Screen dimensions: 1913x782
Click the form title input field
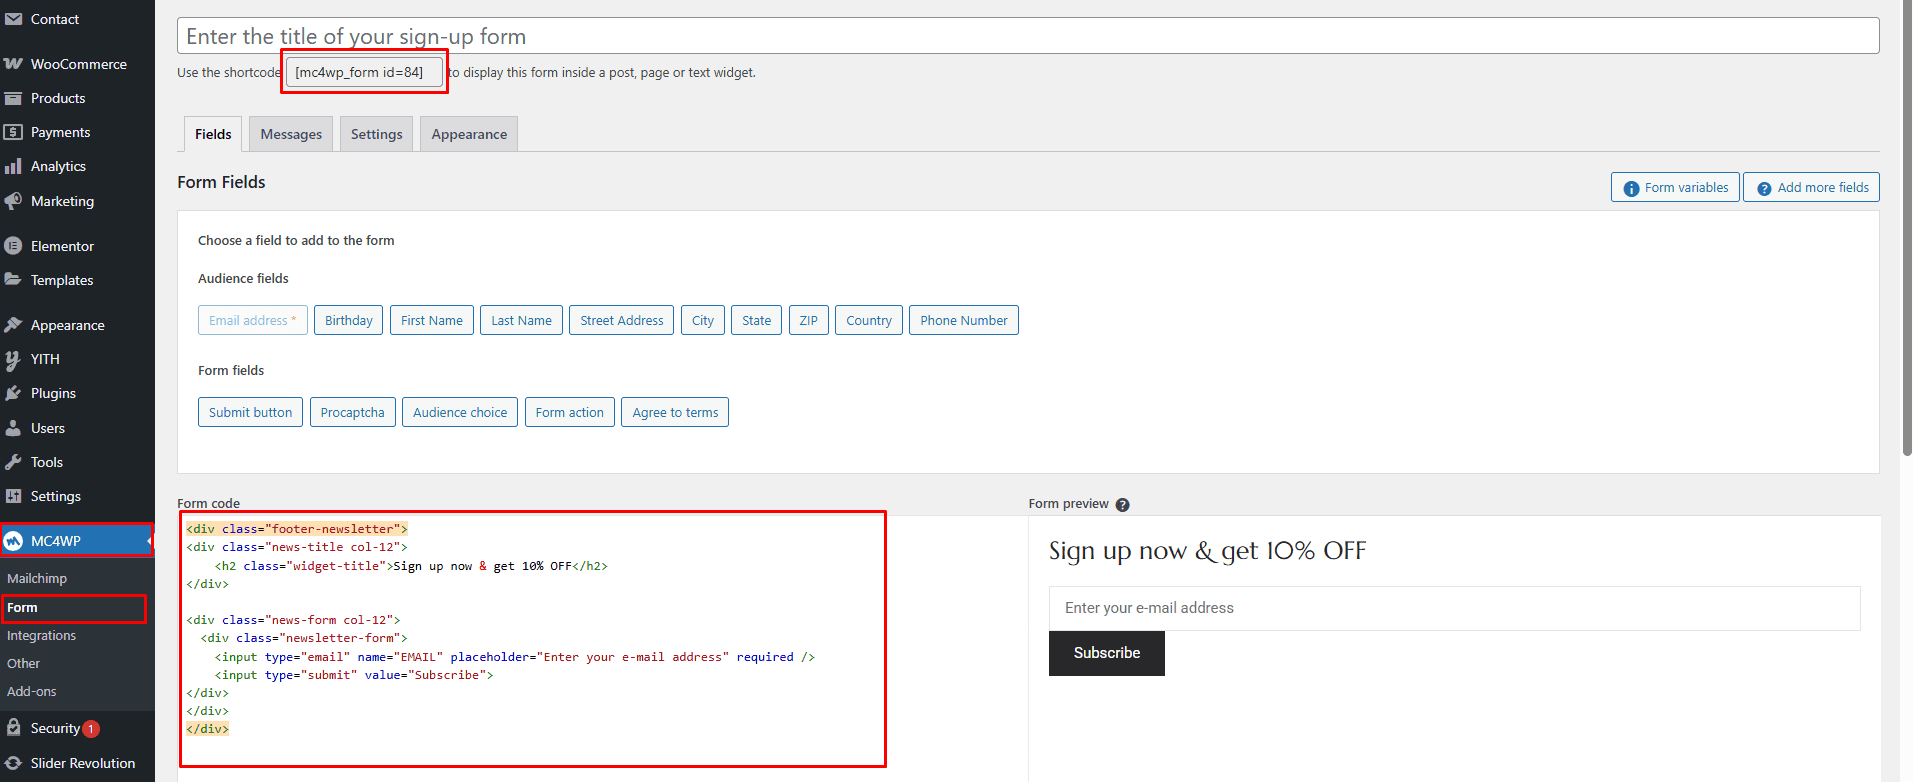1028,36
